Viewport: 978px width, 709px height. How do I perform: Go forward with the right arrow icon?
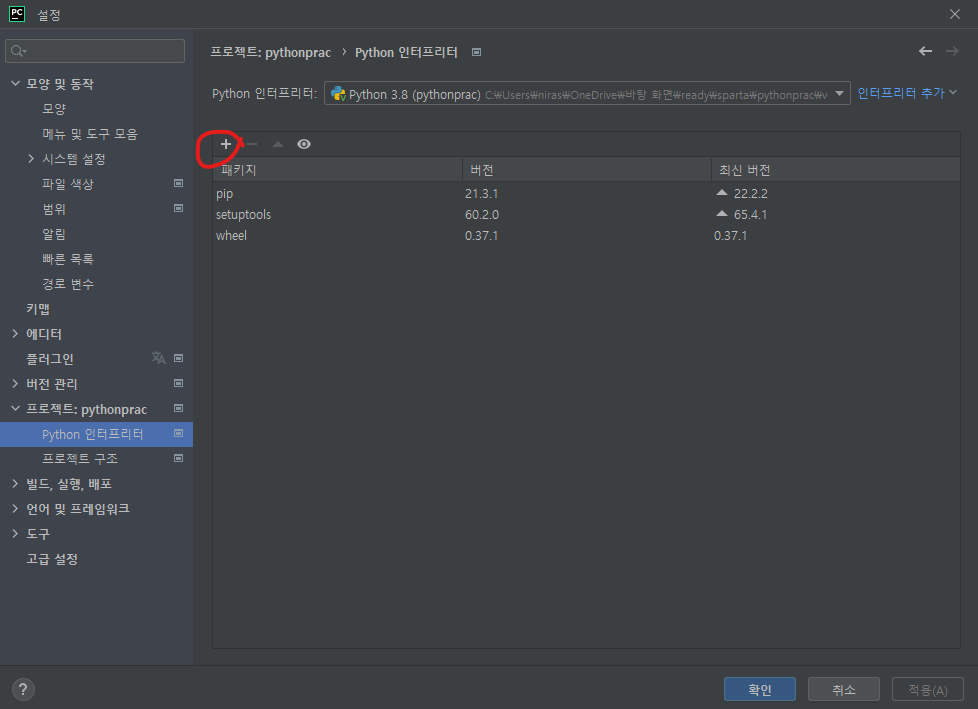(x=952, y=51)
